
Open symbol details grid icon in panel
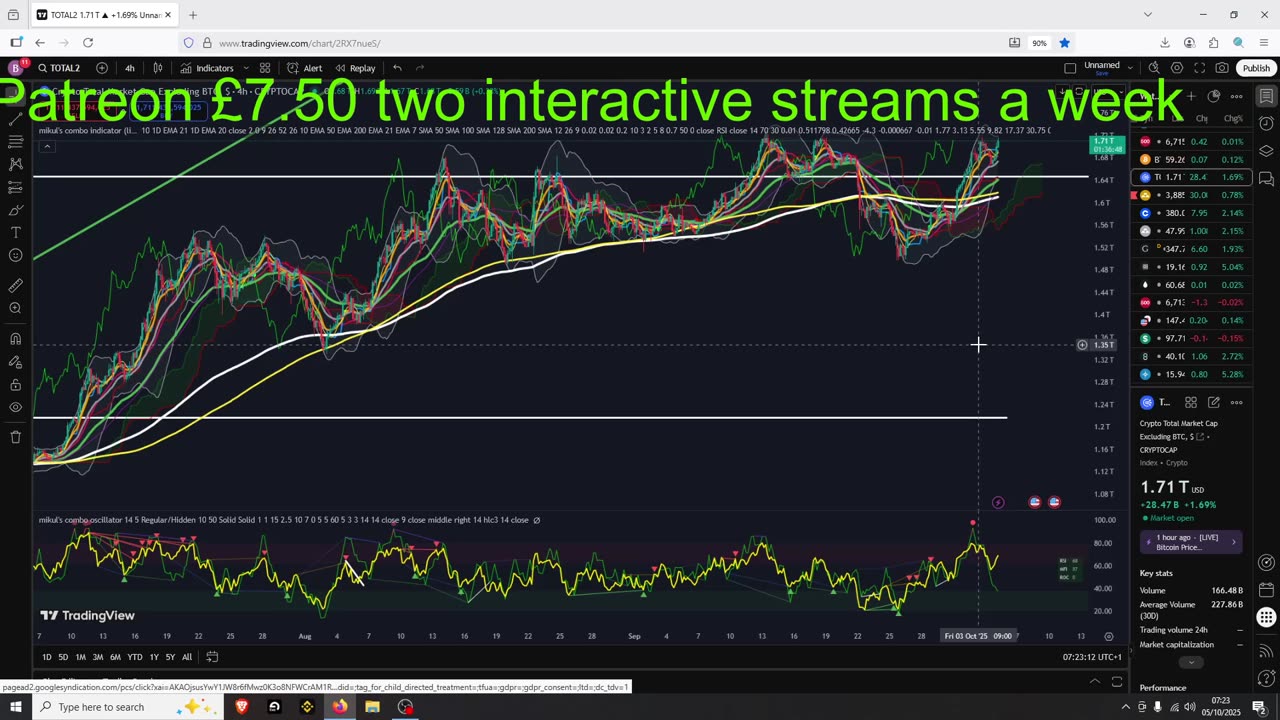tap(1191, 402)
